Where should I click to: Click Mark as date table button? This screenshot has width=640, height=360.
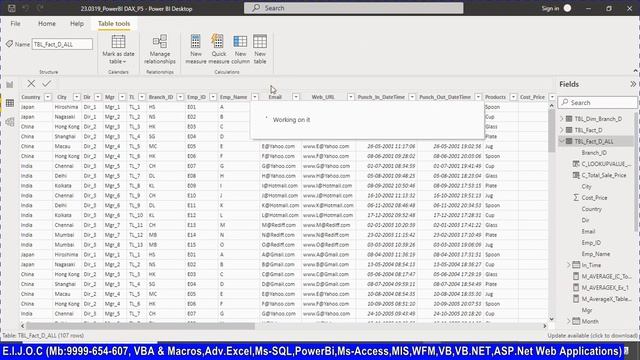118,49
